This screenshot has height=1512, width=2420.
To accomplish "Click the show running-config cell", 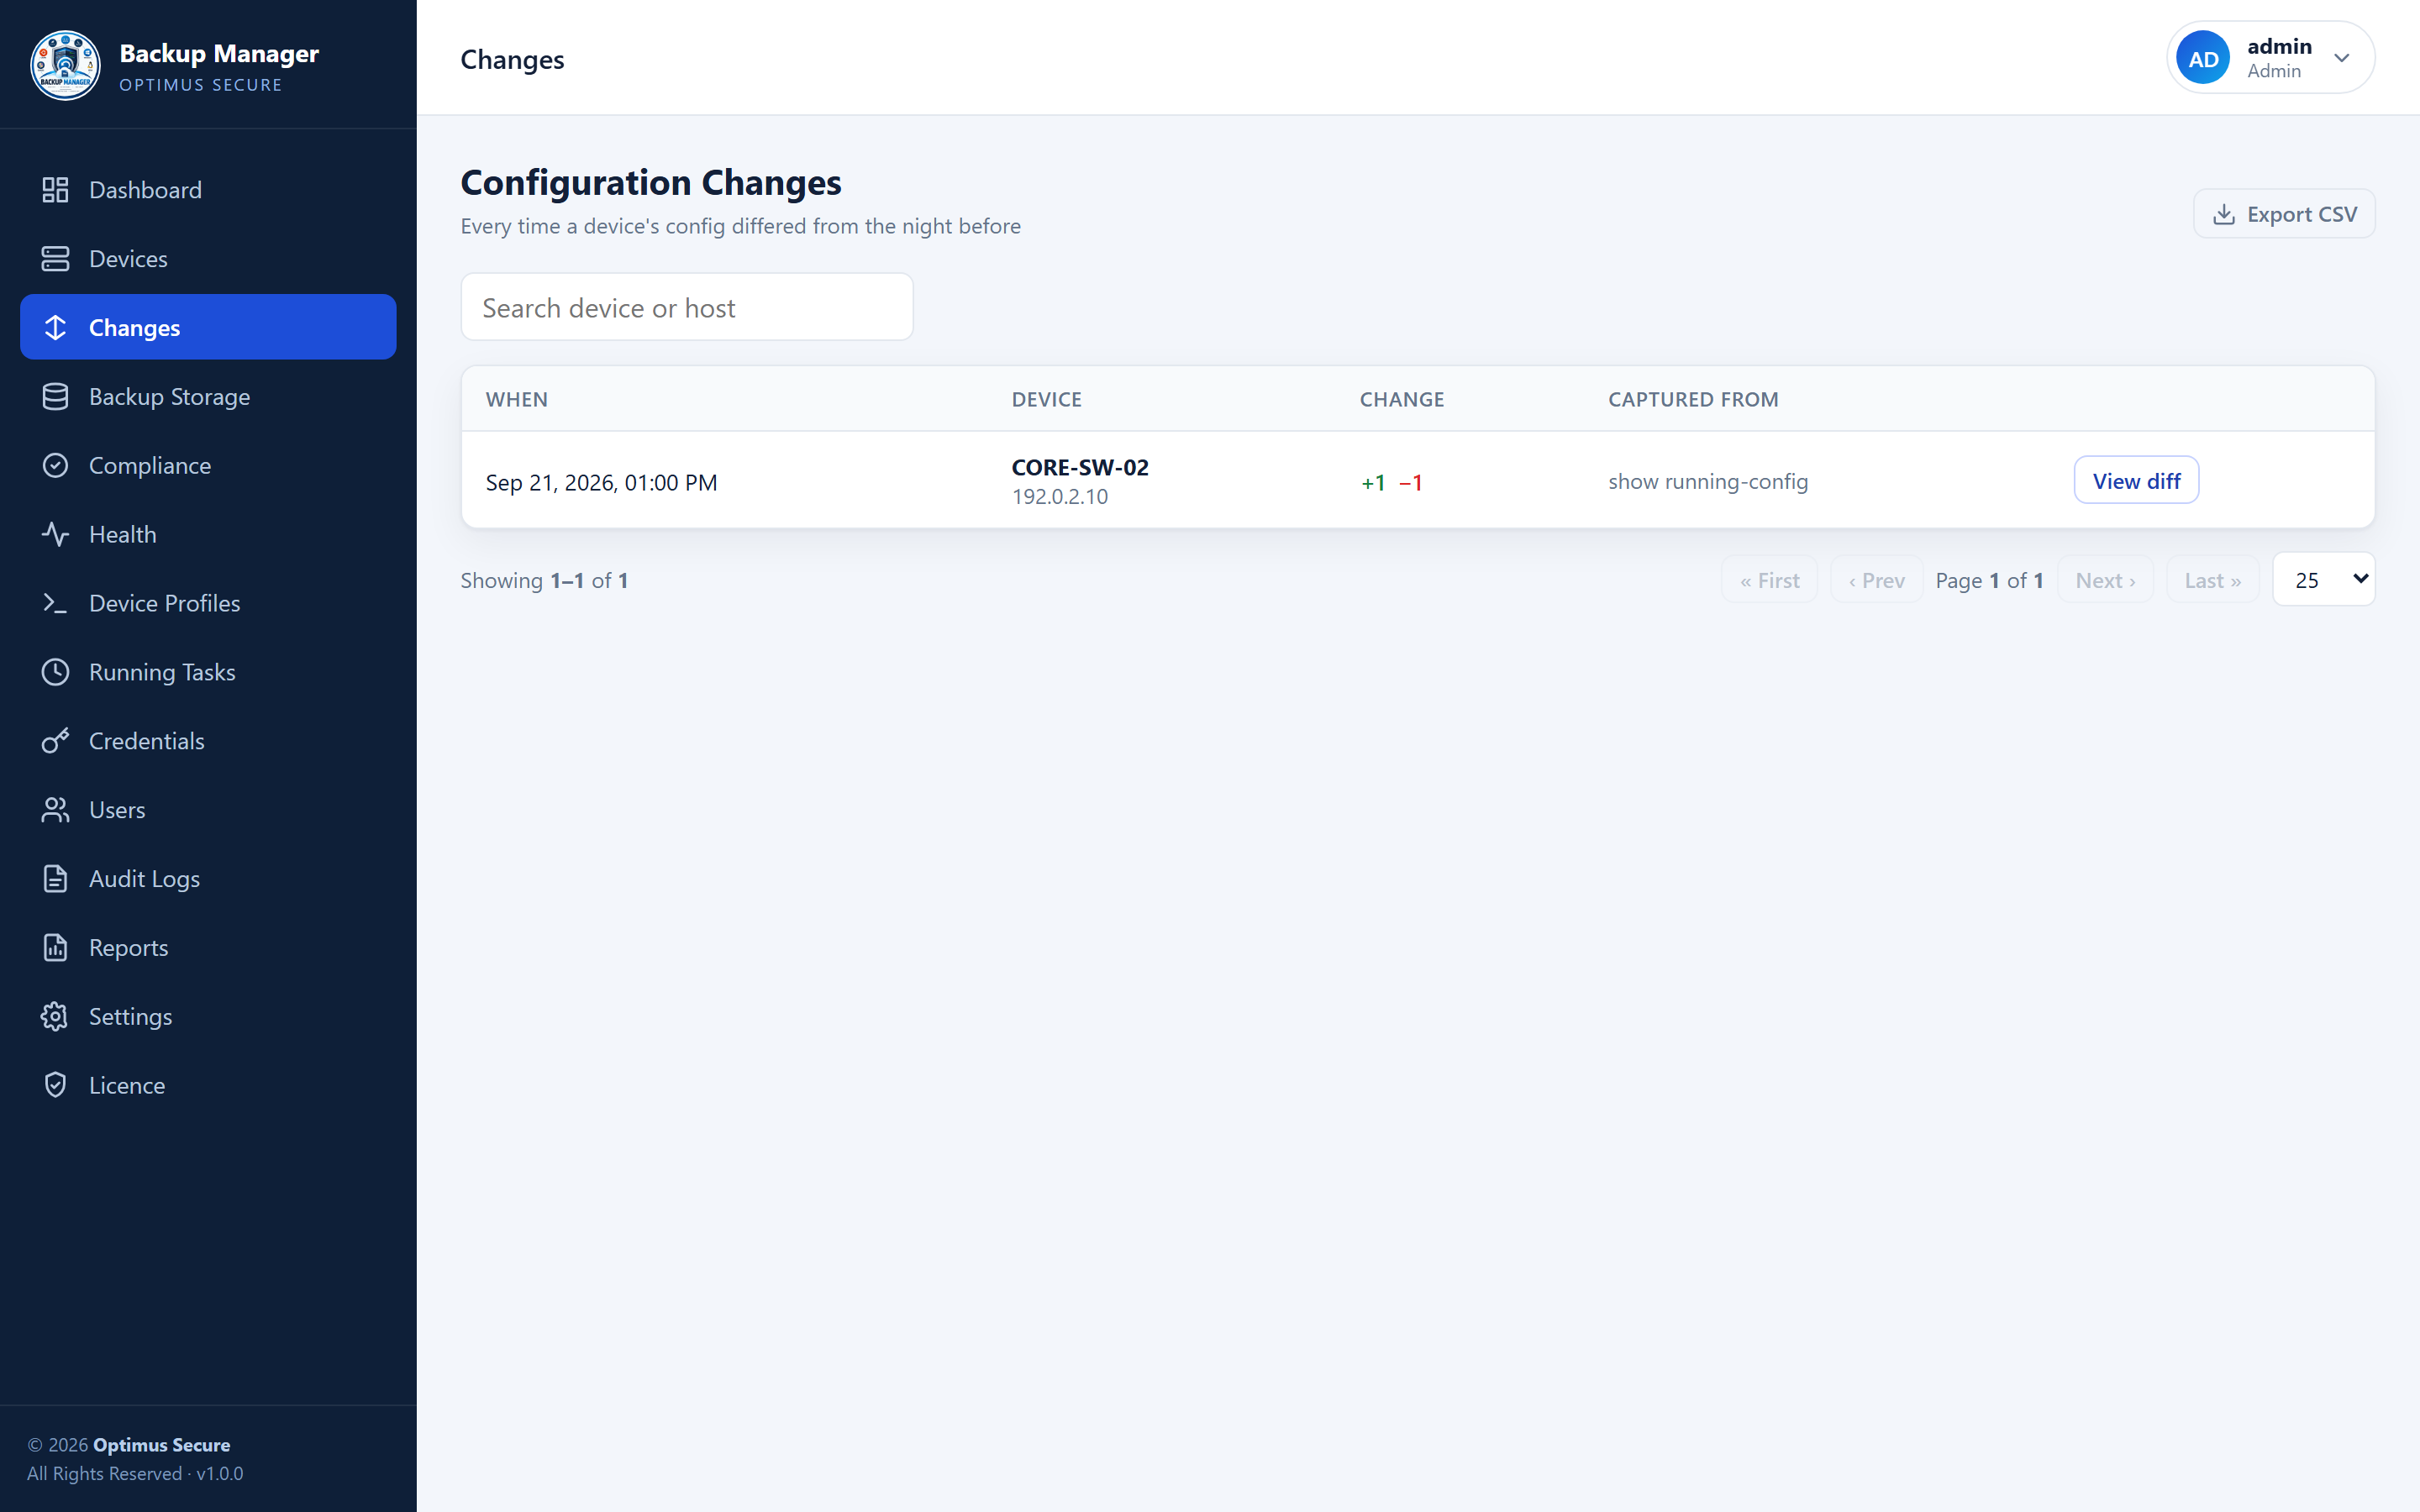I will click(1708, 482).
